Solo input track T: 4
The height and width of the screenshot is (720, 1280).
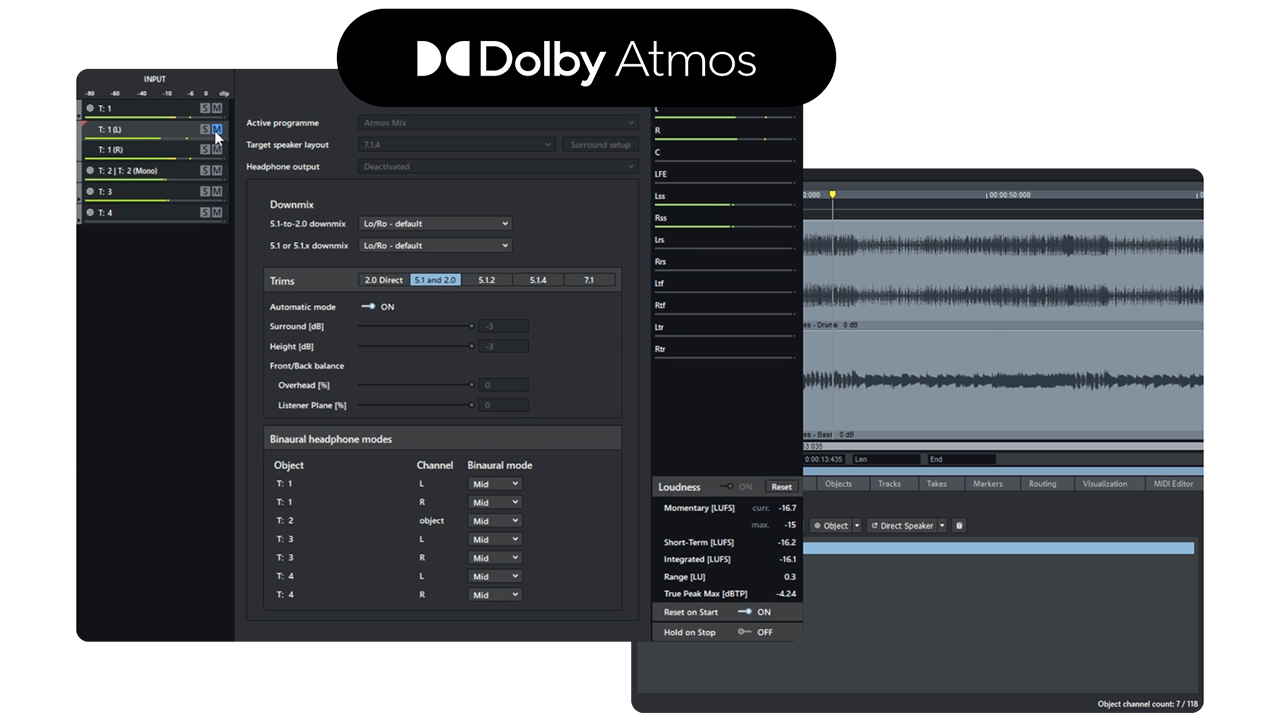(x=205, y=212)
